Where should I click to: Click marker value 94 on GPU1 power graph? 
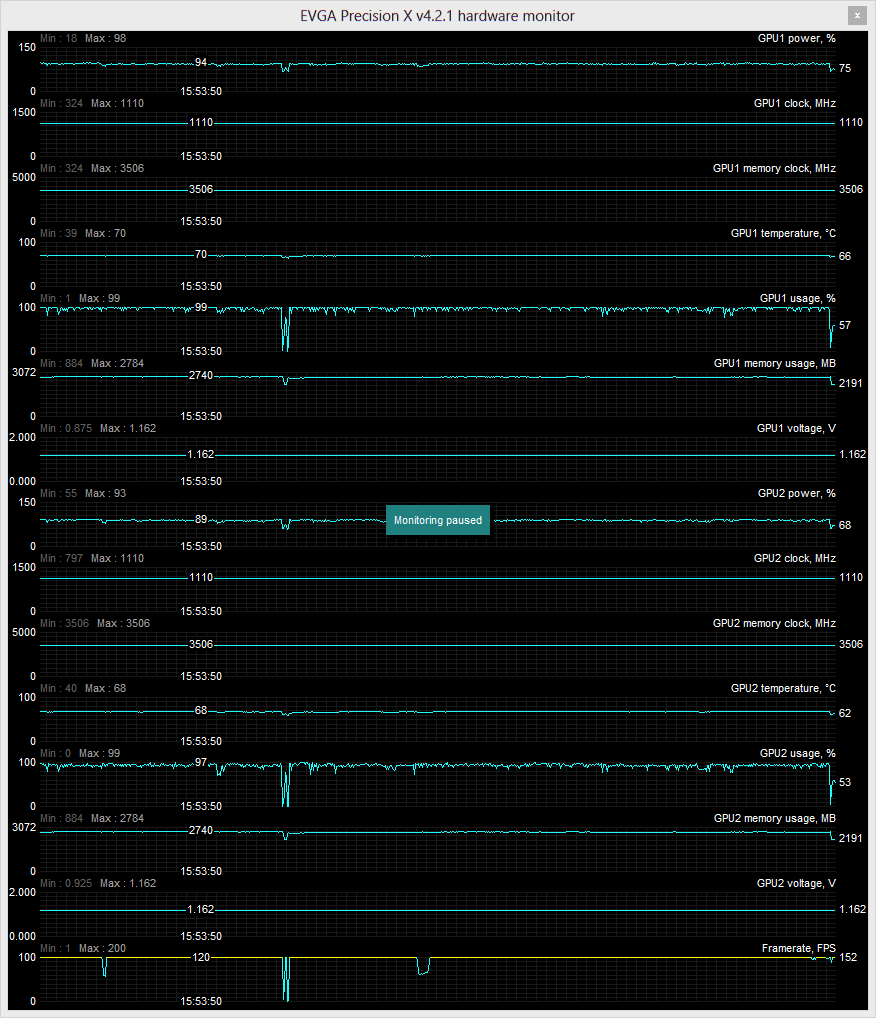[201, 62]
